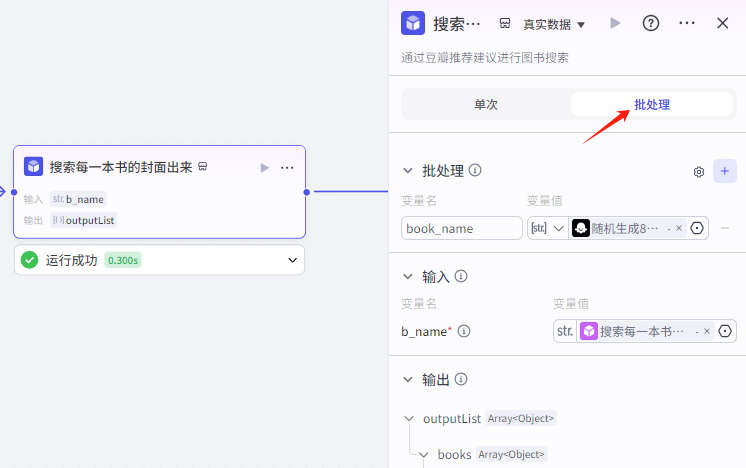Collapse the 输出 section
746x468 pixels.
(408, 380)
